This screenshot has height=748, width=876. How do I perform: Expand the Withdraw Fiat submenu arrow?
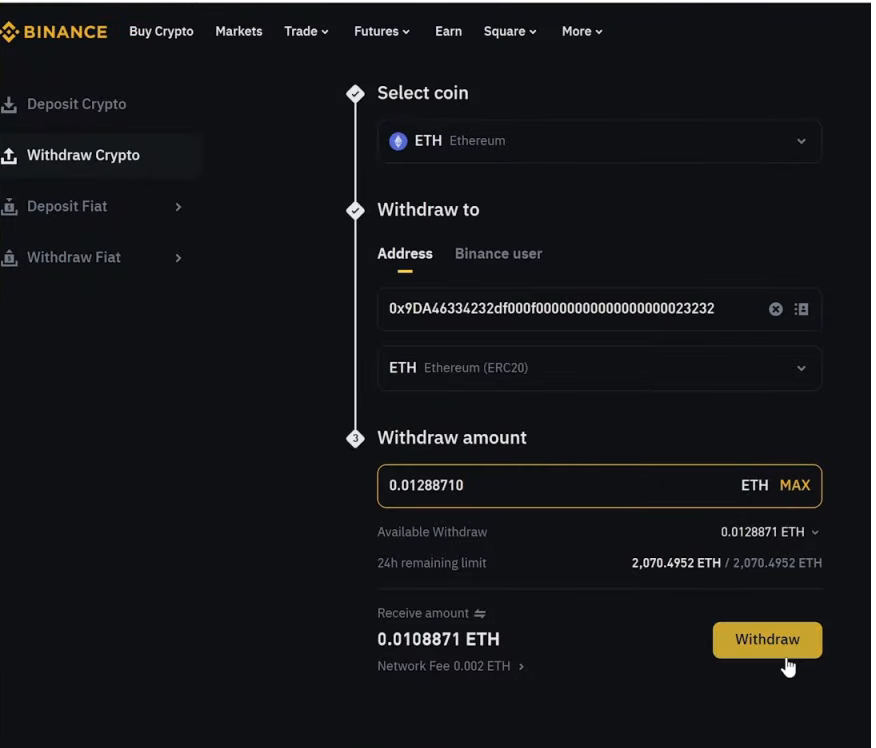click(178, 258)
